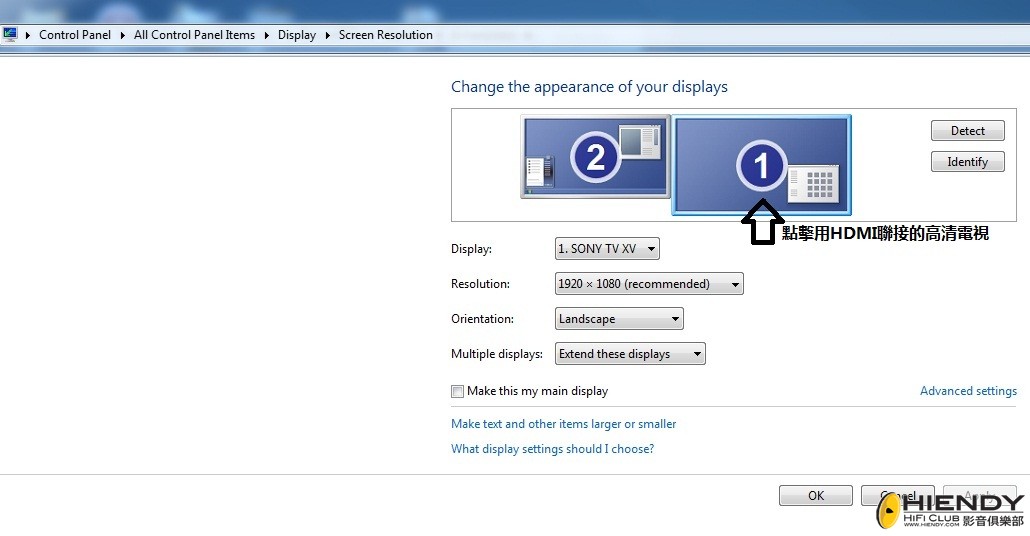Click the Control Panel icon in address bar

(10, 35)
